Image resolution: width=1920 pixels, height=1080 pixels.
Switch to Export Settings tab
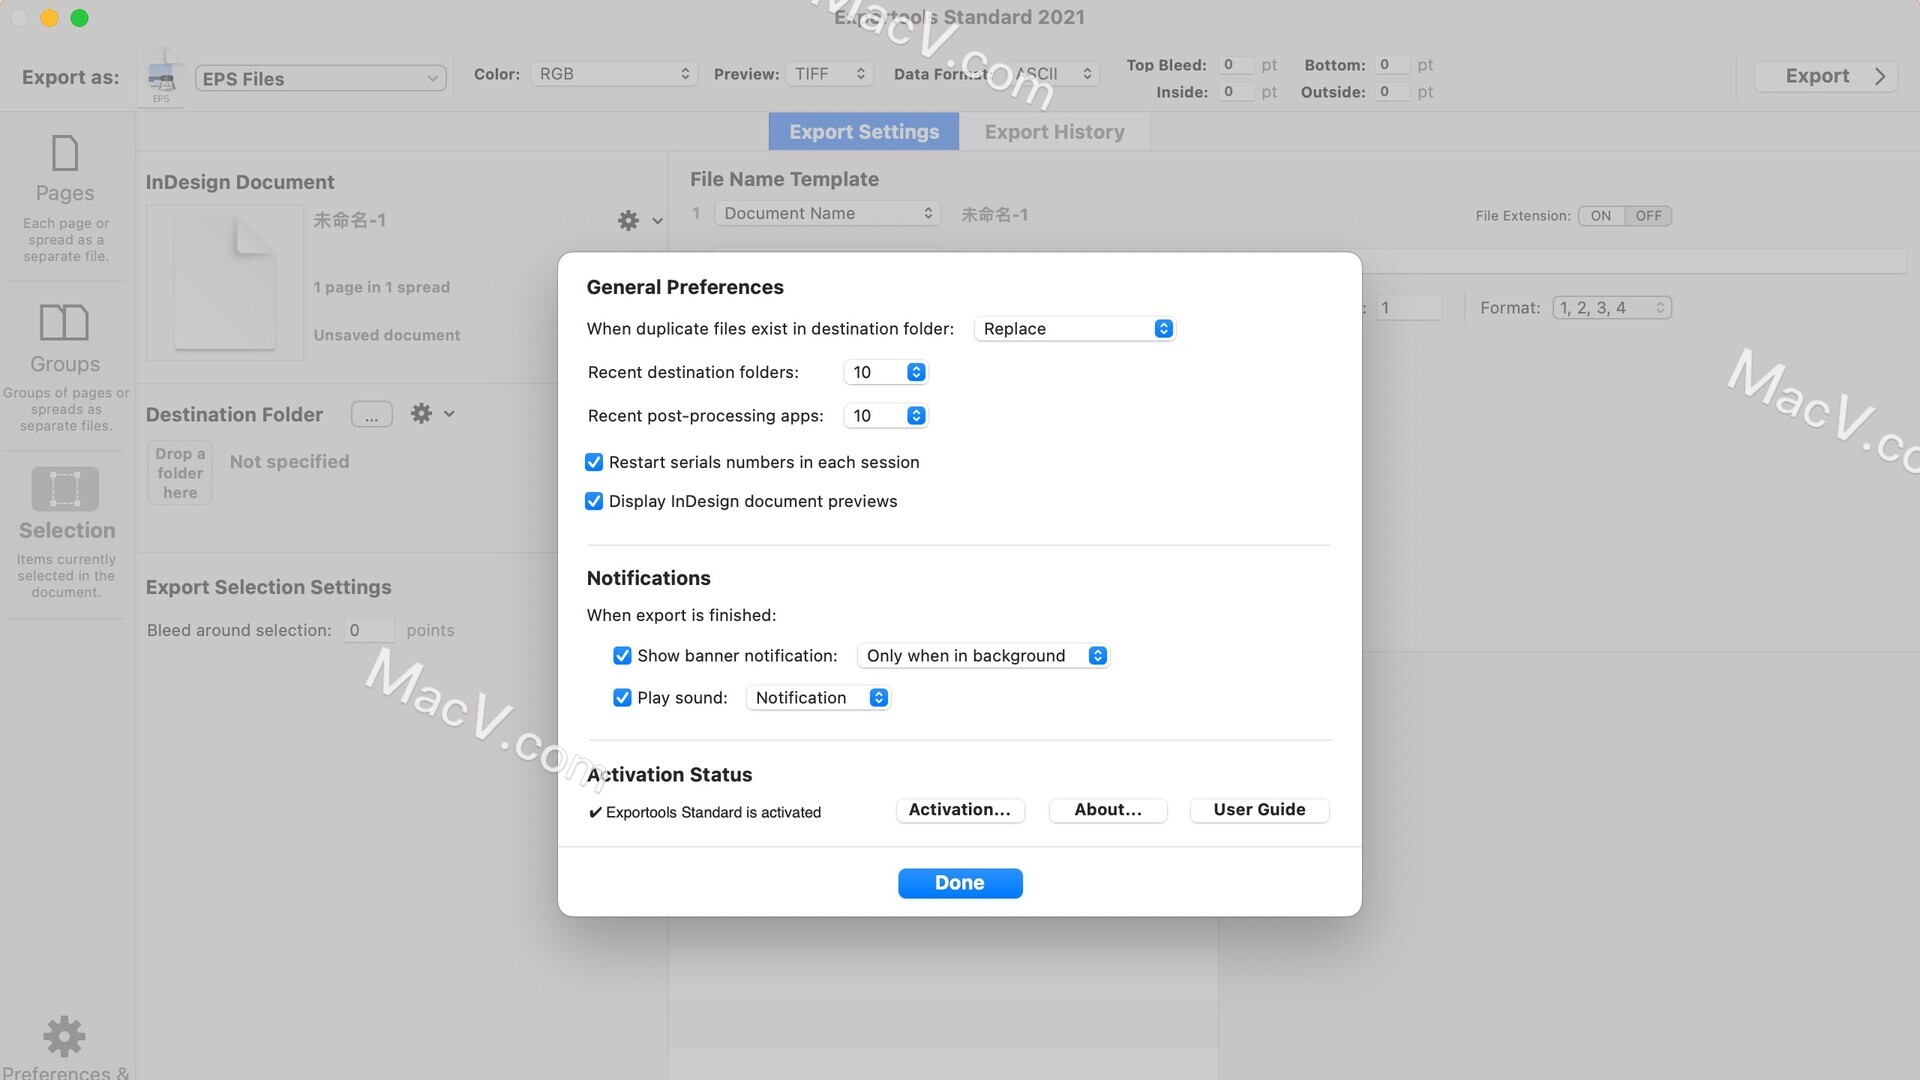[x=864, y=132]
